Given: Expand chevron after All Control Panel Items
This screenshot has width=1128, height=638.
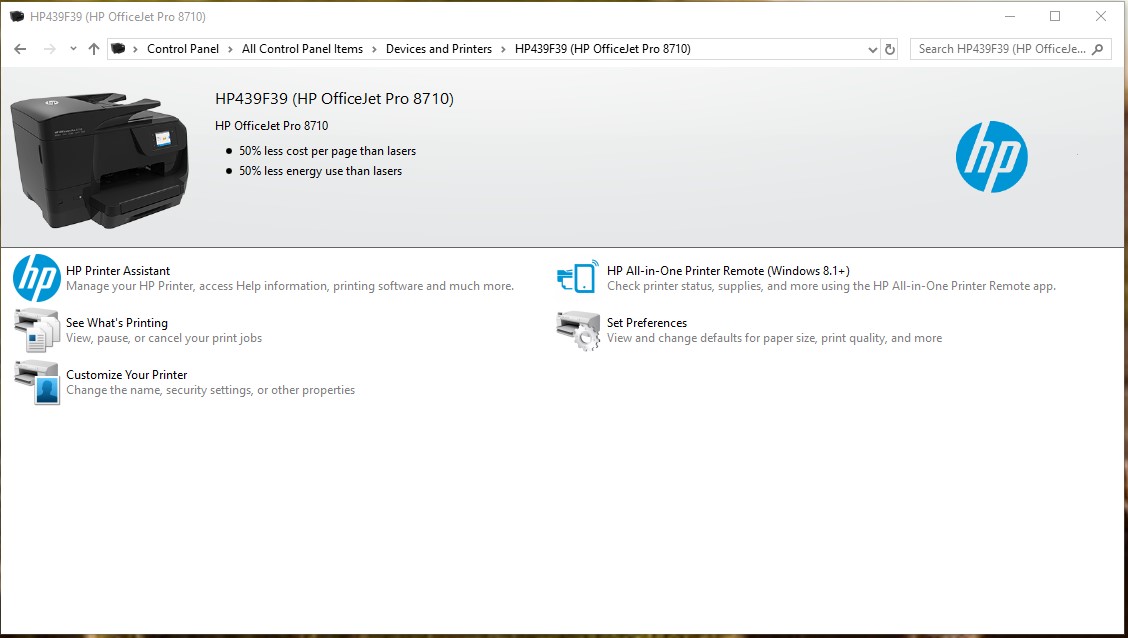Looking at the screenshot, I should 374,49.
